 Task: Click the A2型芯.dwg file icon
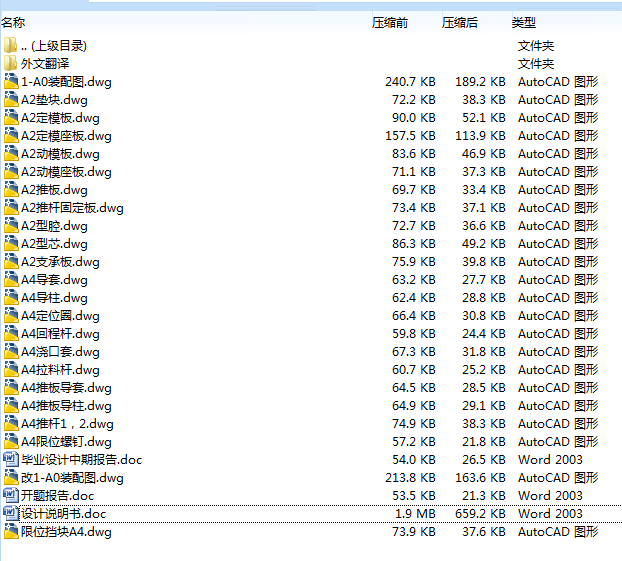[11, 243]
